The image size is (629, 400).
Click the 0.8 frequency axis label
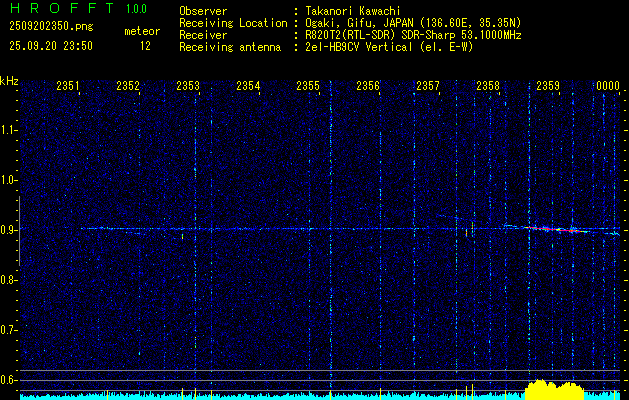9,280
